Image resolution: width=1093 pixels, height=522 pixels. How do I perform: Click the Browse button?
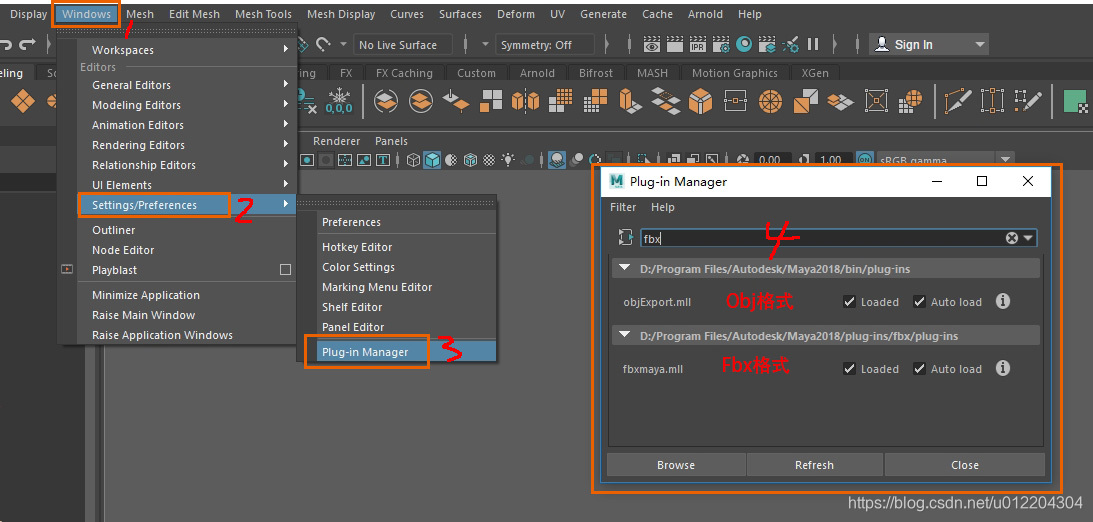676,465
